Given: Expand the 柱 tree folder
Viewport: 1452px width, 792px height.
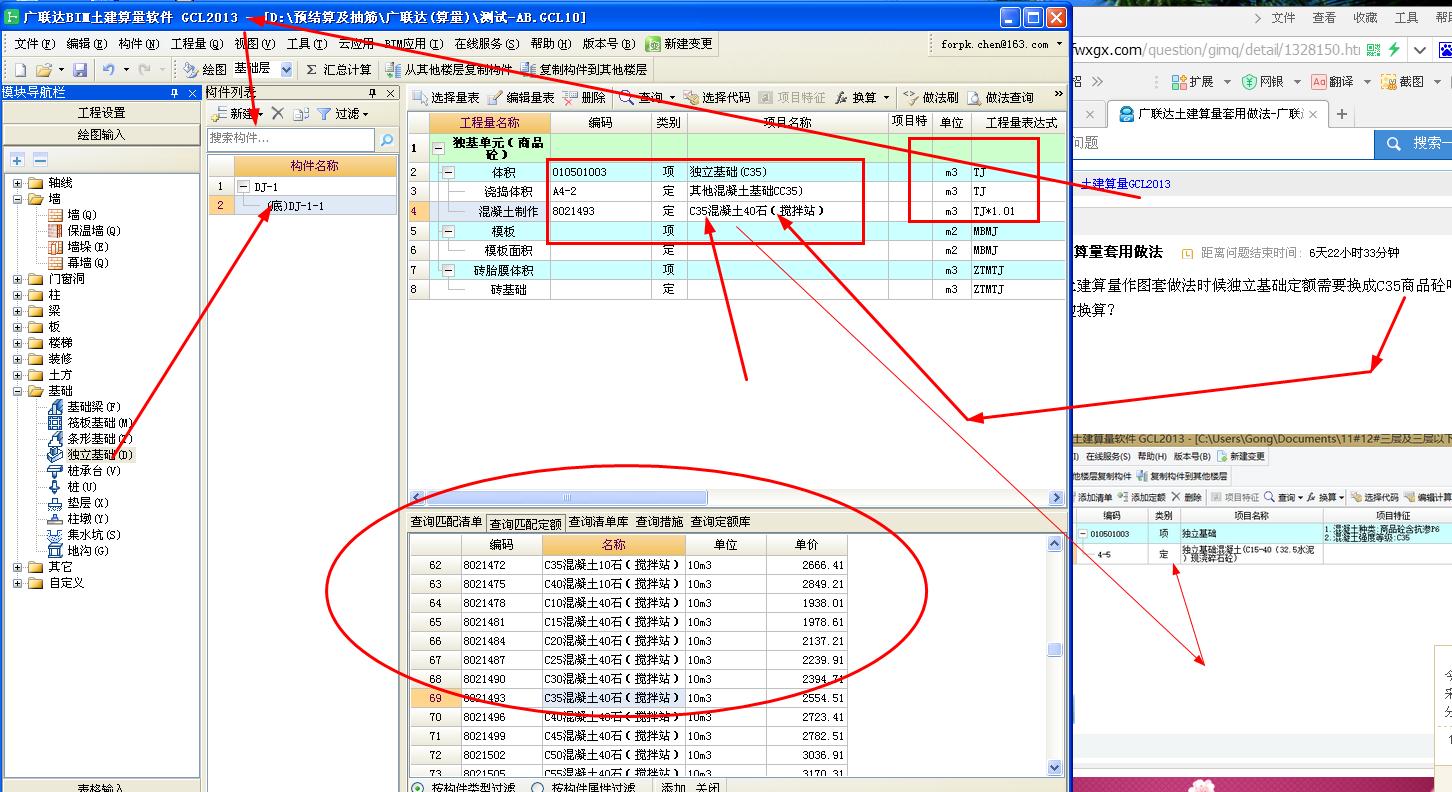Looking at the screenshot, I should point(17,295).
